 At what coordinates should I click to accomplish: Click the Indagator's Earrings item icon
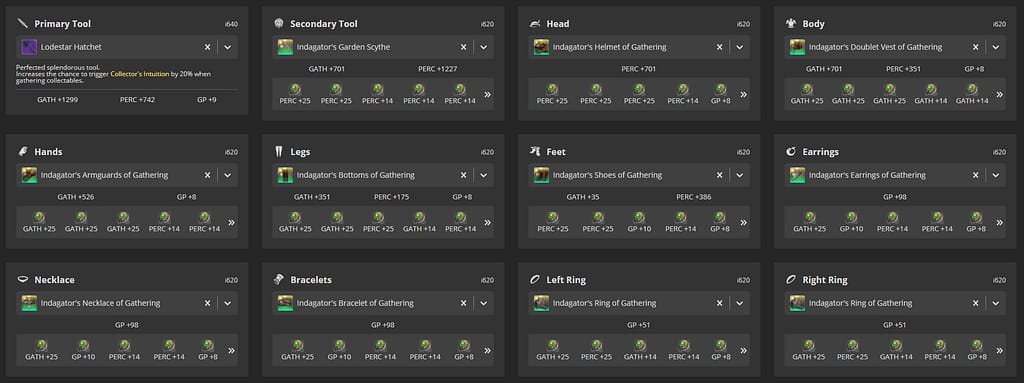(x=797, y=175)
